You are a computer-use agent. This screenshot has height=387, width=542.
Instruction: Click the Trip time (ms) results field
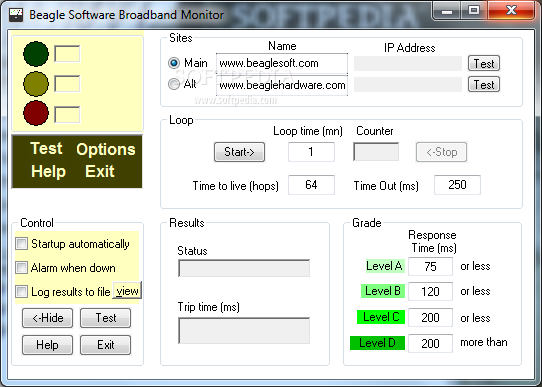tap(244, 331)
